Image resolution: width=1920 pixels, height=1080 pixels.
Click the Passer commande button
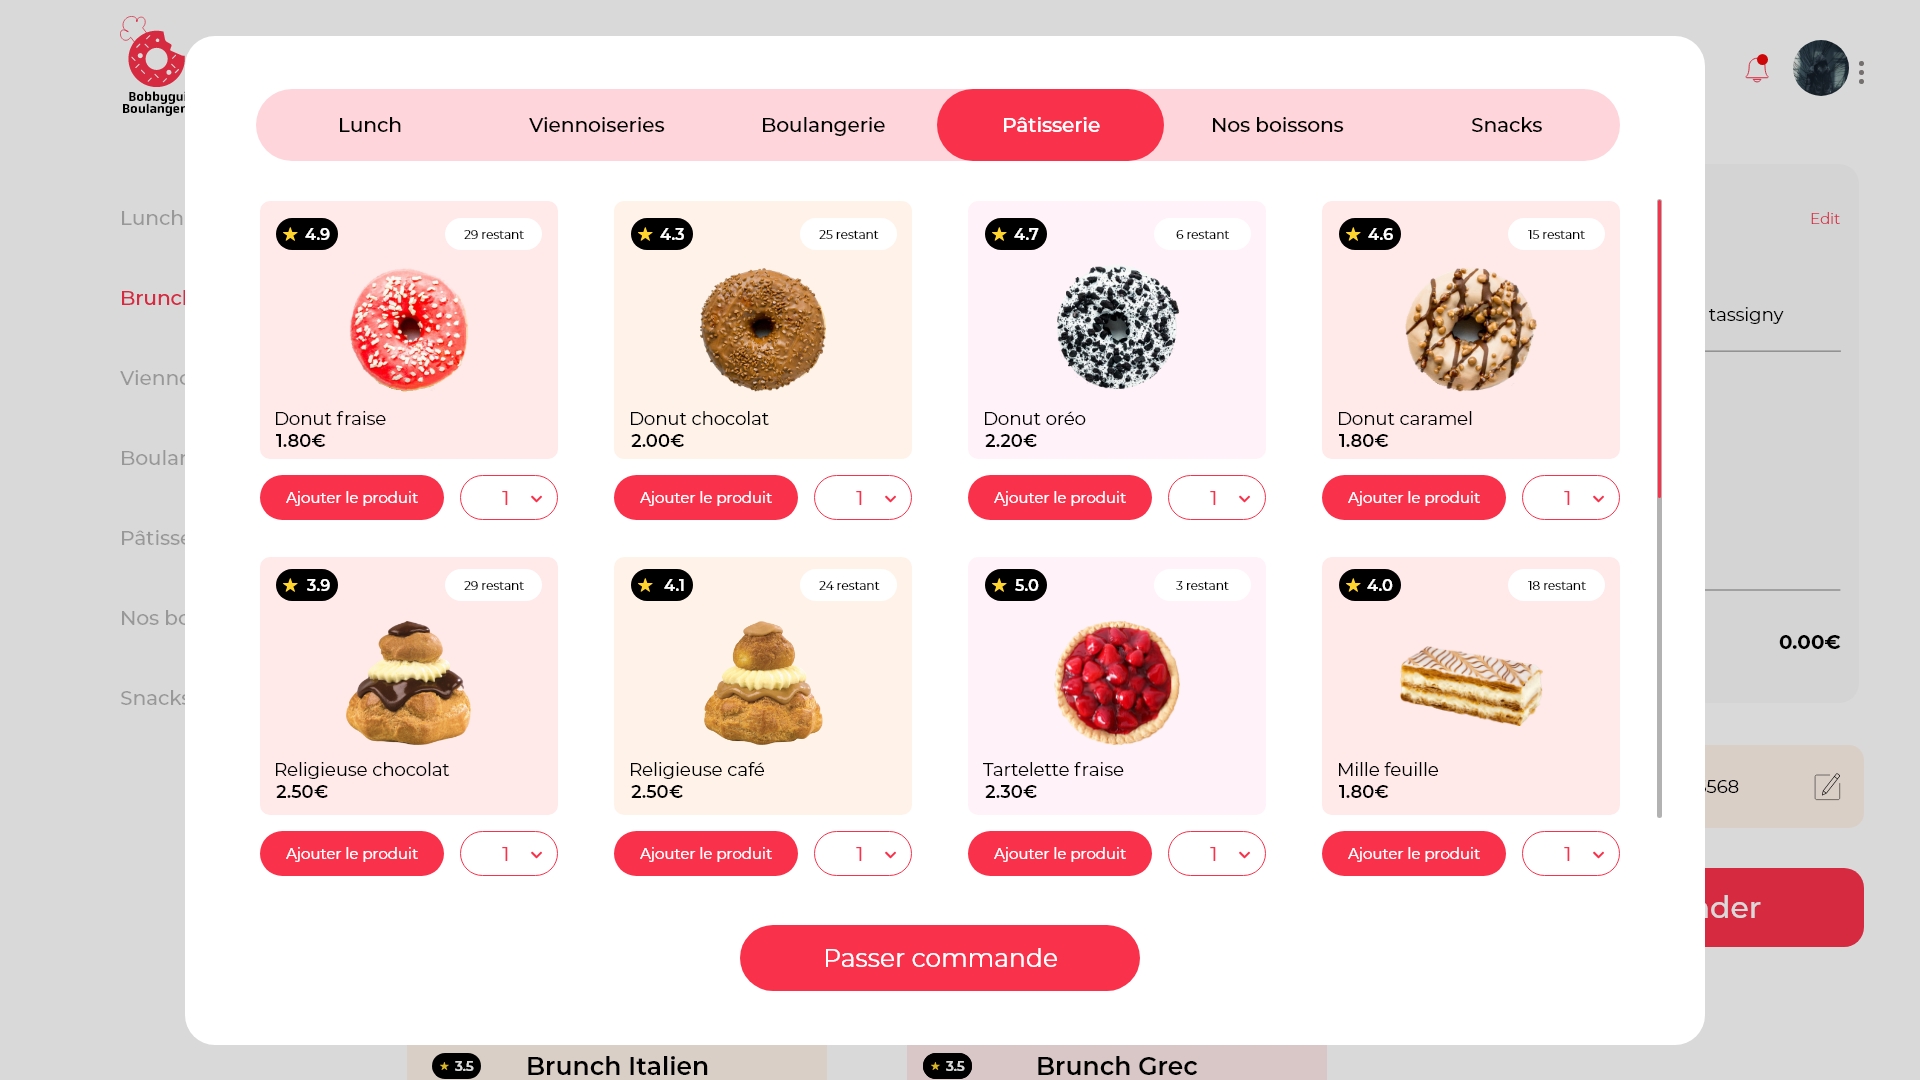(x=940, y=958)
